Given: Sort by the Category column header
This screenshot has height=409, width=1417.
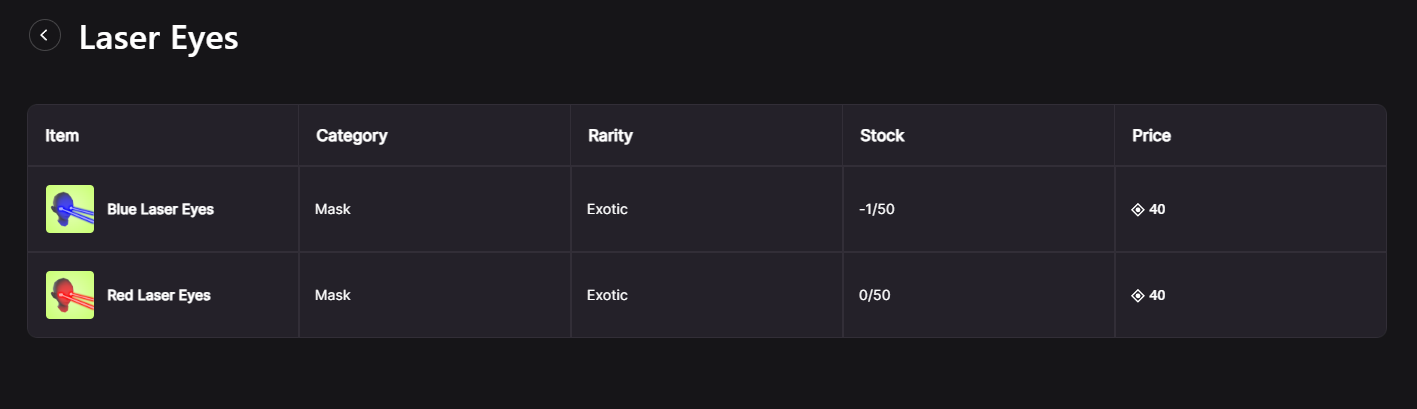Looking at the screenshot, I should pyautogui.click(x=351, y=136).
